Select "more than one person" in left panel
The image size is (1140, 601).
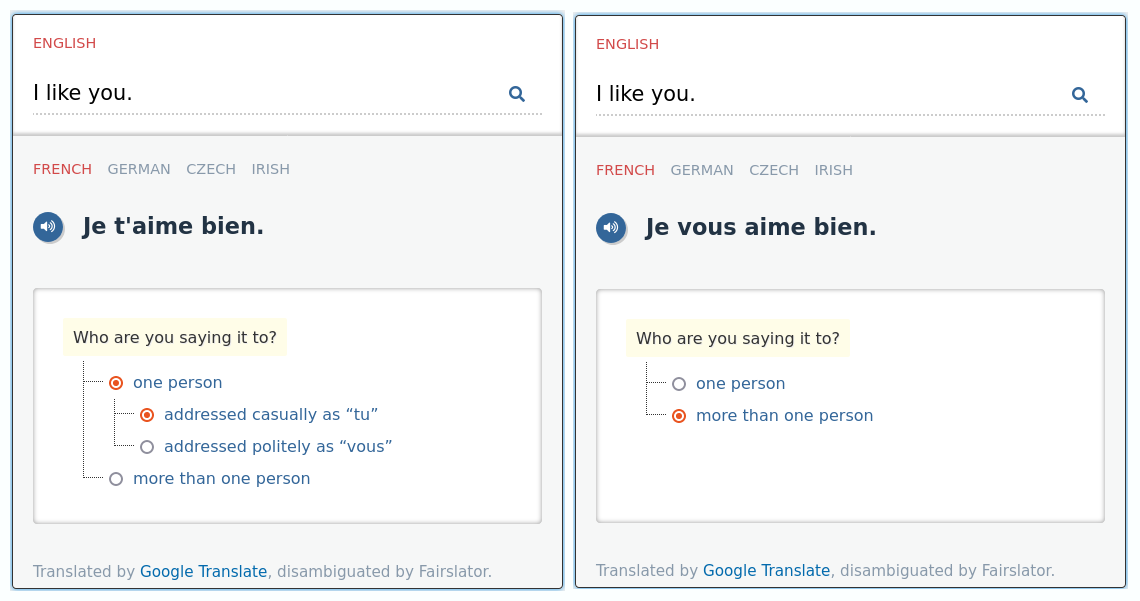(x=116, y=479)
